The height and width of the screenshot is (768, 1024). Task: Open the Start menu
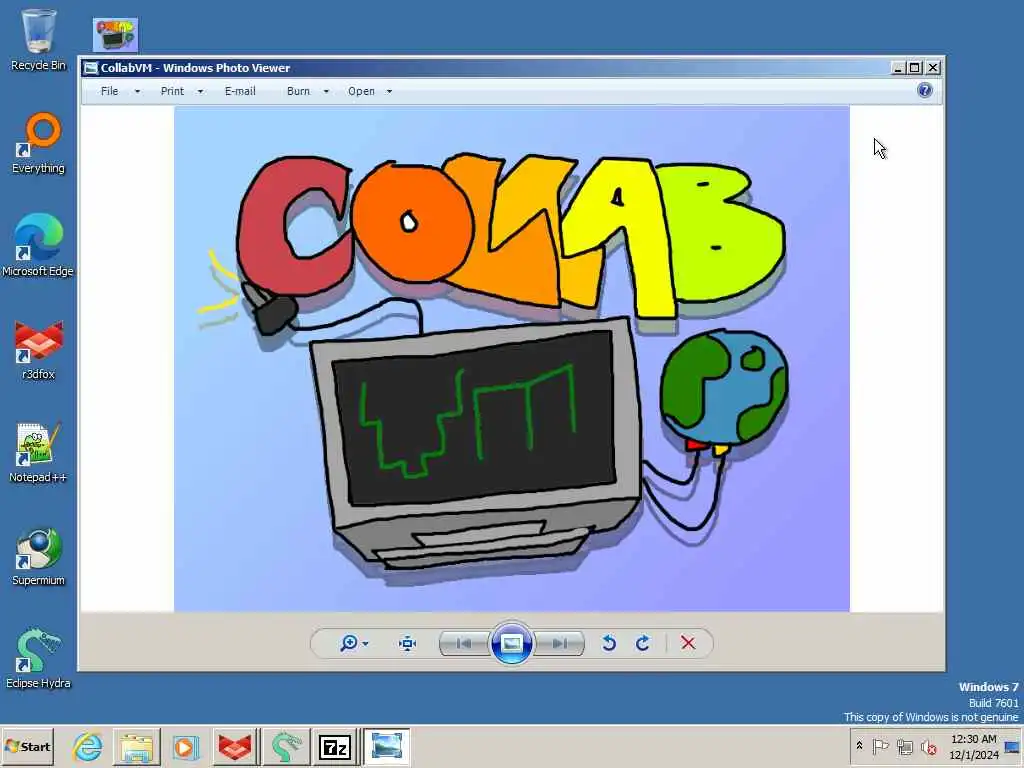(28, 746)
